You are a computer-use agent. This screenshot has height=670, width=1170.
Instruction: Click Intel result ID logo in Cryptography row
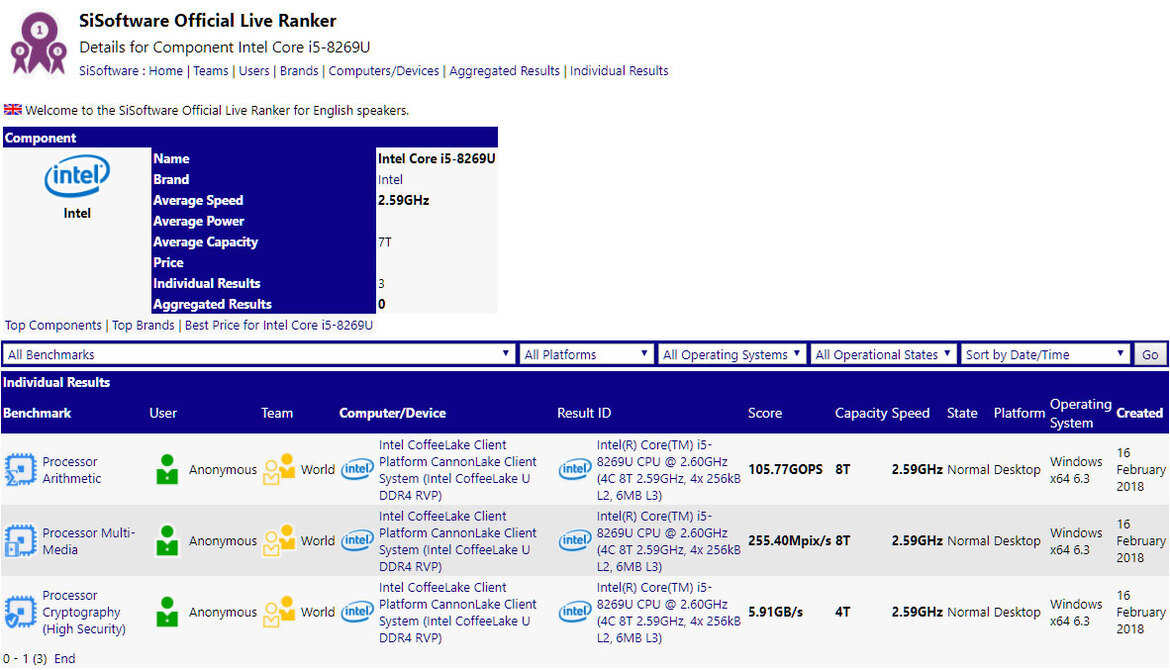pyautogui.click(x=575, y=612)
